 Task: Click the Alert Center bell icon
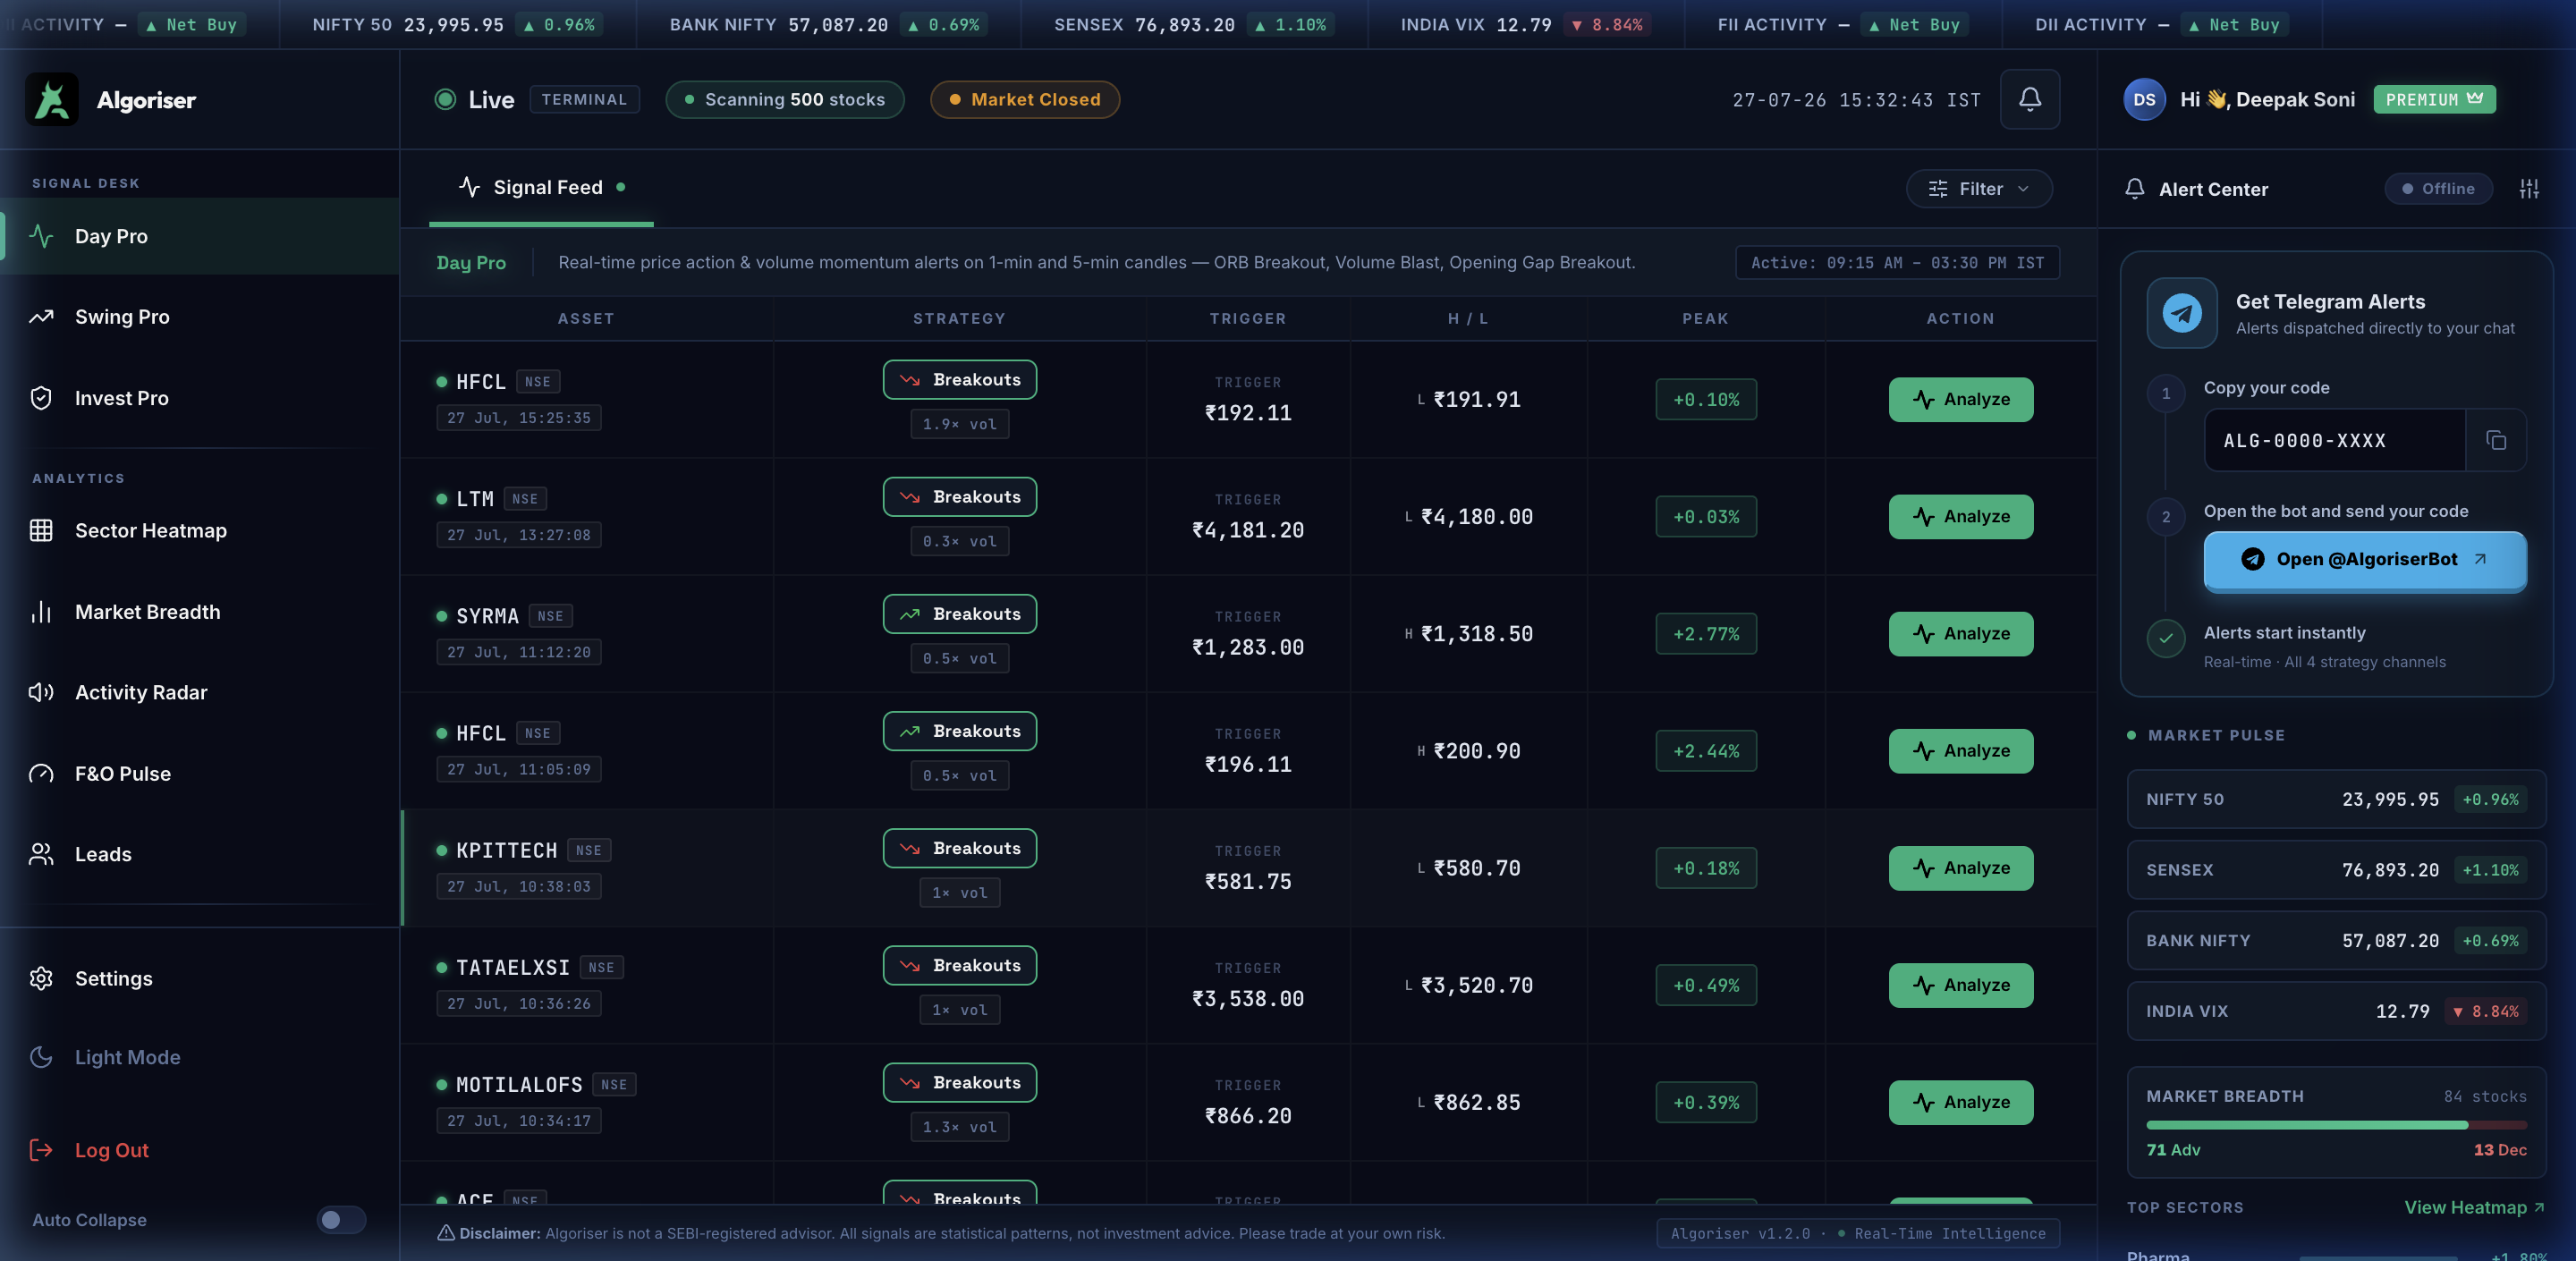[x=2134, y=189]
